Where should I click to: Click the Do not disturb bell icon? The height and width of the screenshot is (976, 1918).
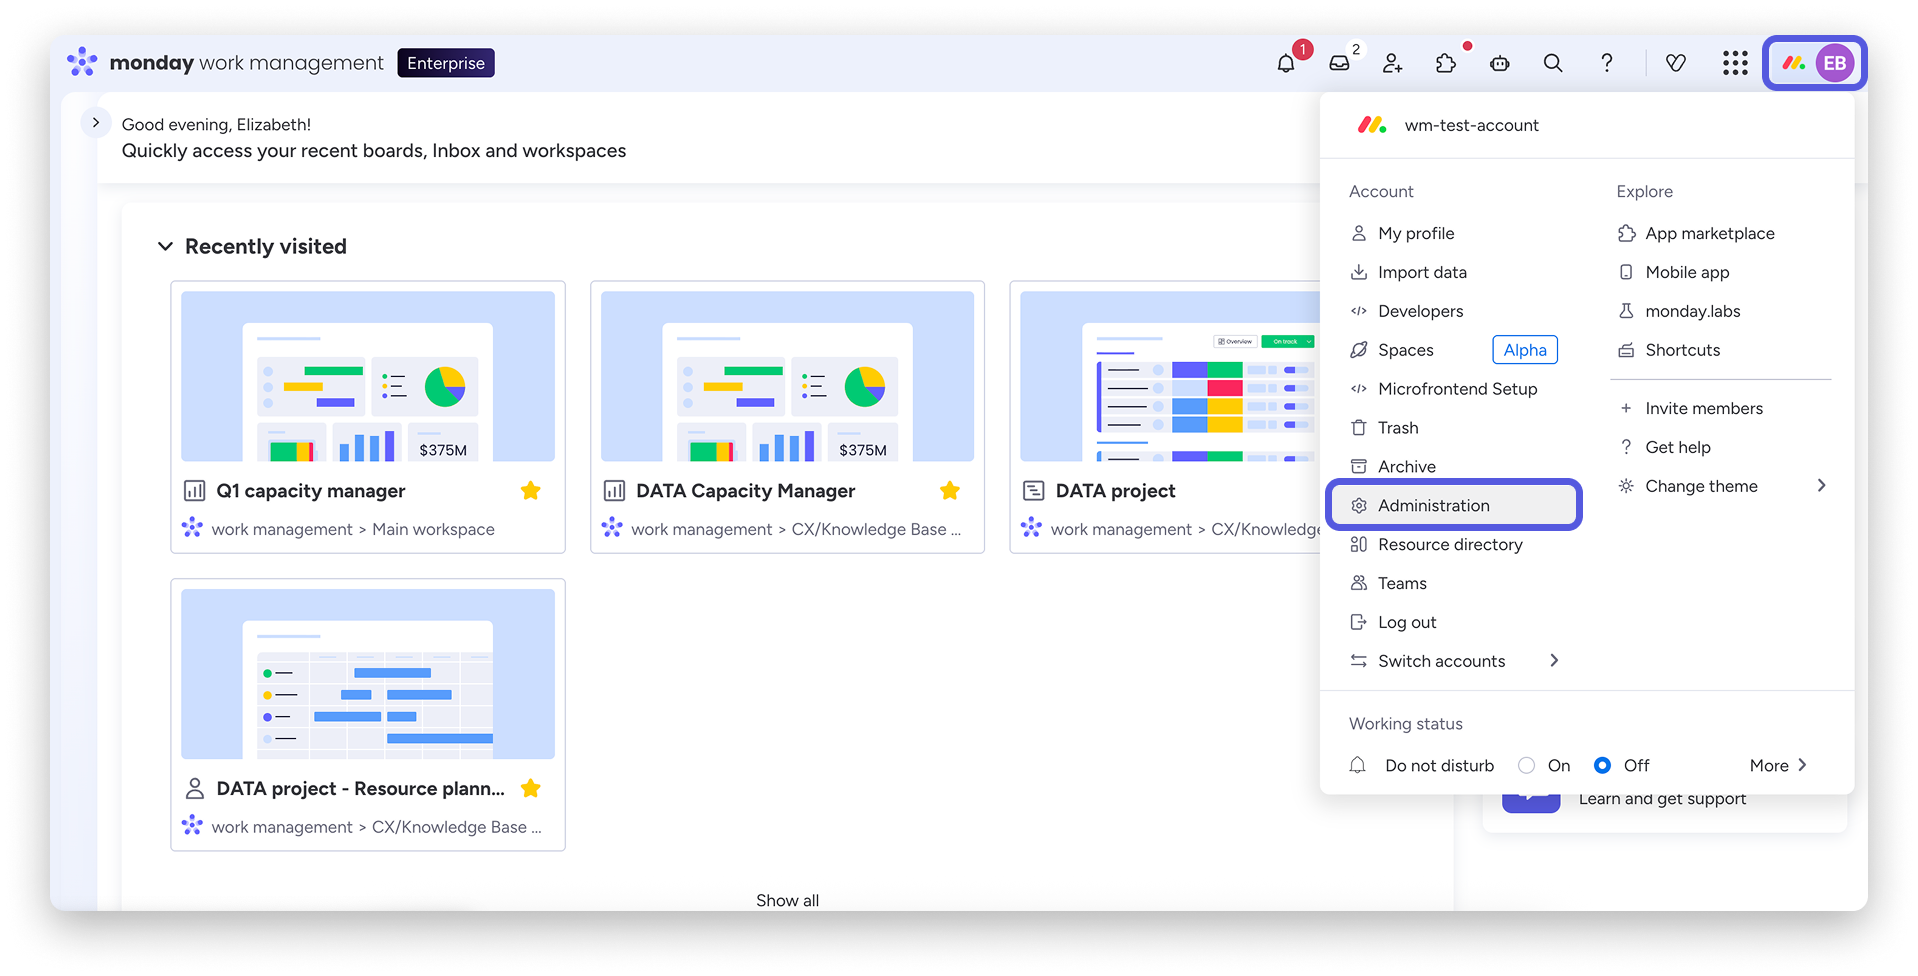[1357, 765]
